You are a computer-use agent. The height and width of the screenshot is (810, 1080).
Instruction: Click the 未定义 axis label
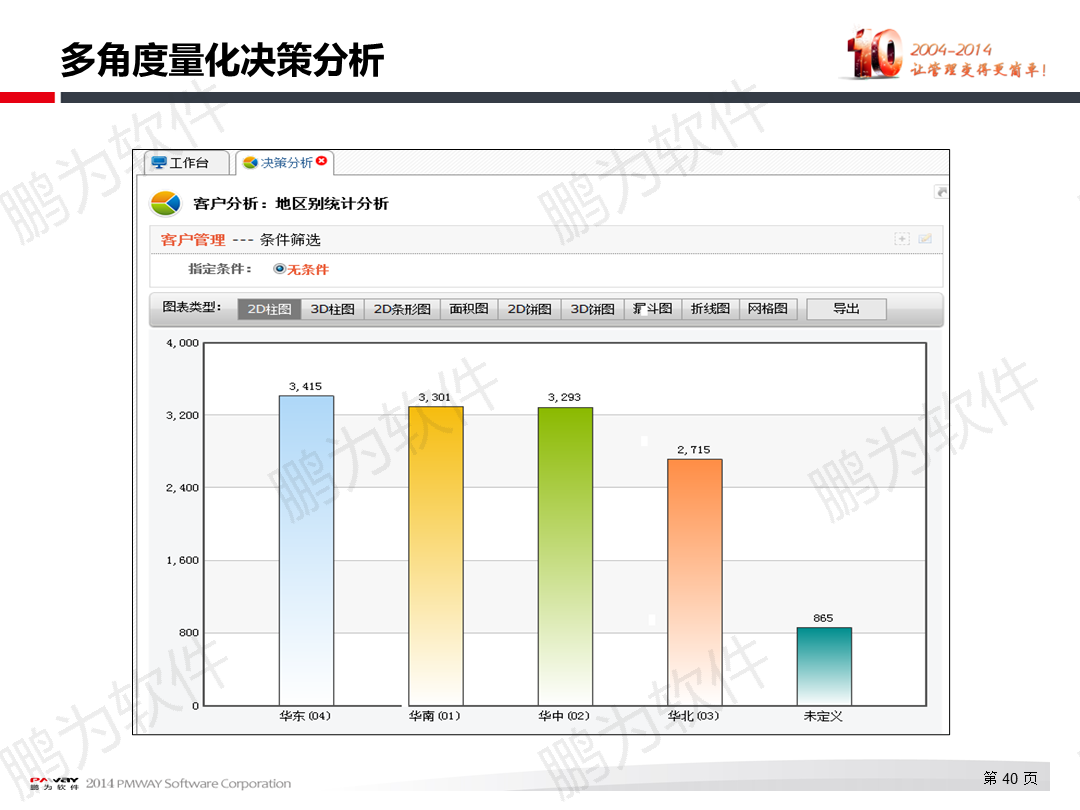pos(823,716)
